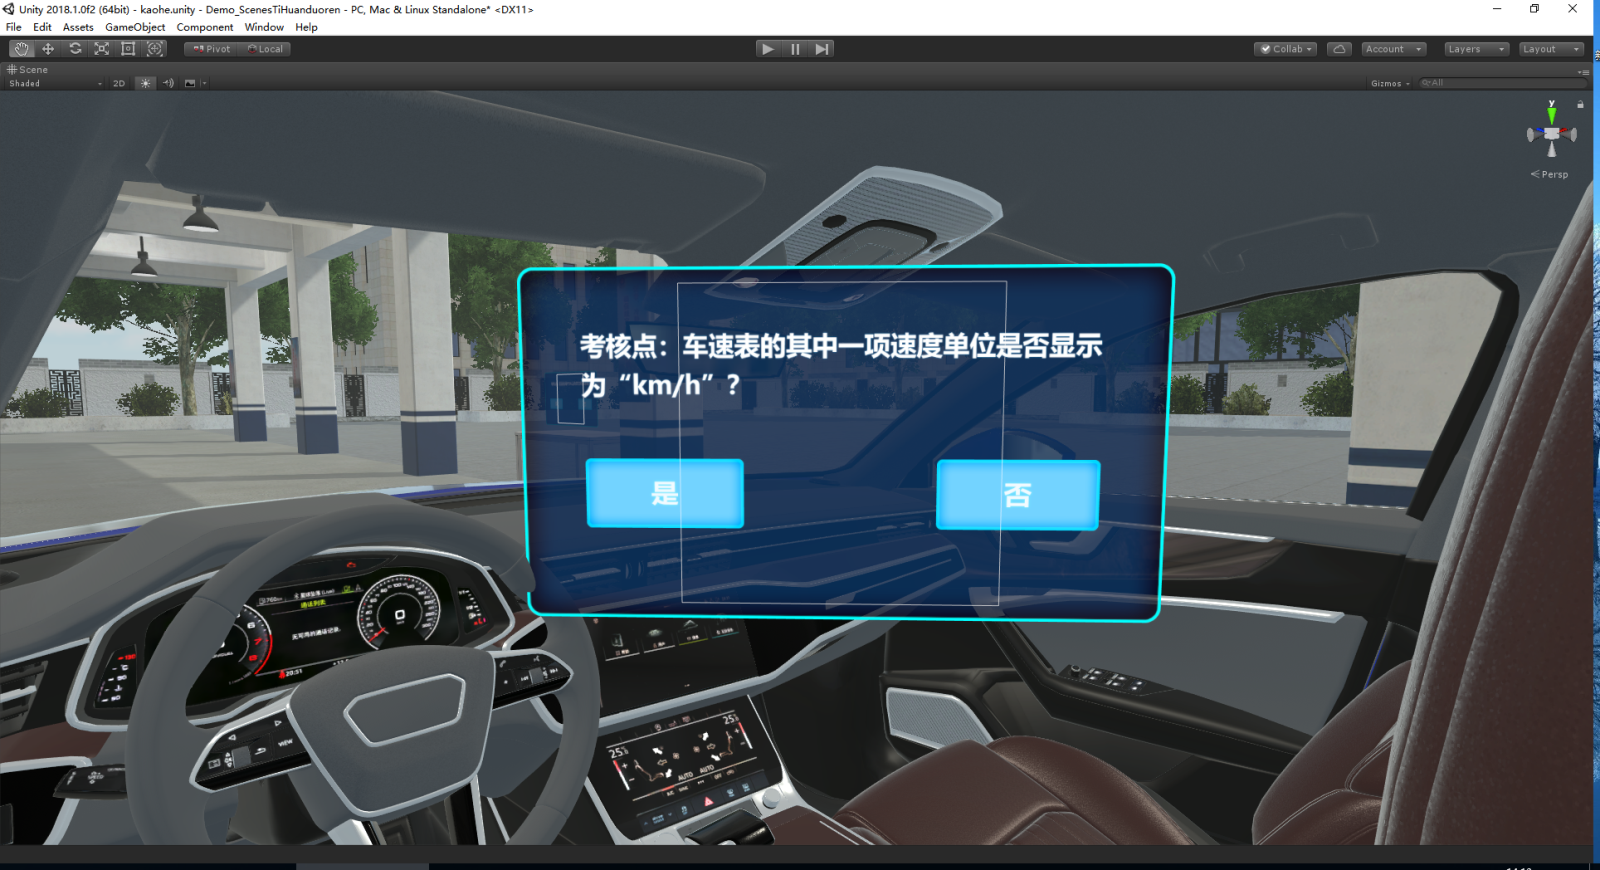This screenshot has height=870, width=1600.
Task: Select the Rotate tool
Action: point(75,49)
